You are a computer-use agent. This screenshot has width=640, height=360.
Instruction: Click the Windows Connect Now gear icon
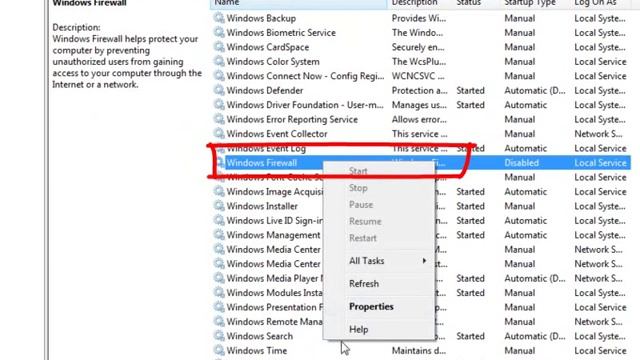[219, 76]
